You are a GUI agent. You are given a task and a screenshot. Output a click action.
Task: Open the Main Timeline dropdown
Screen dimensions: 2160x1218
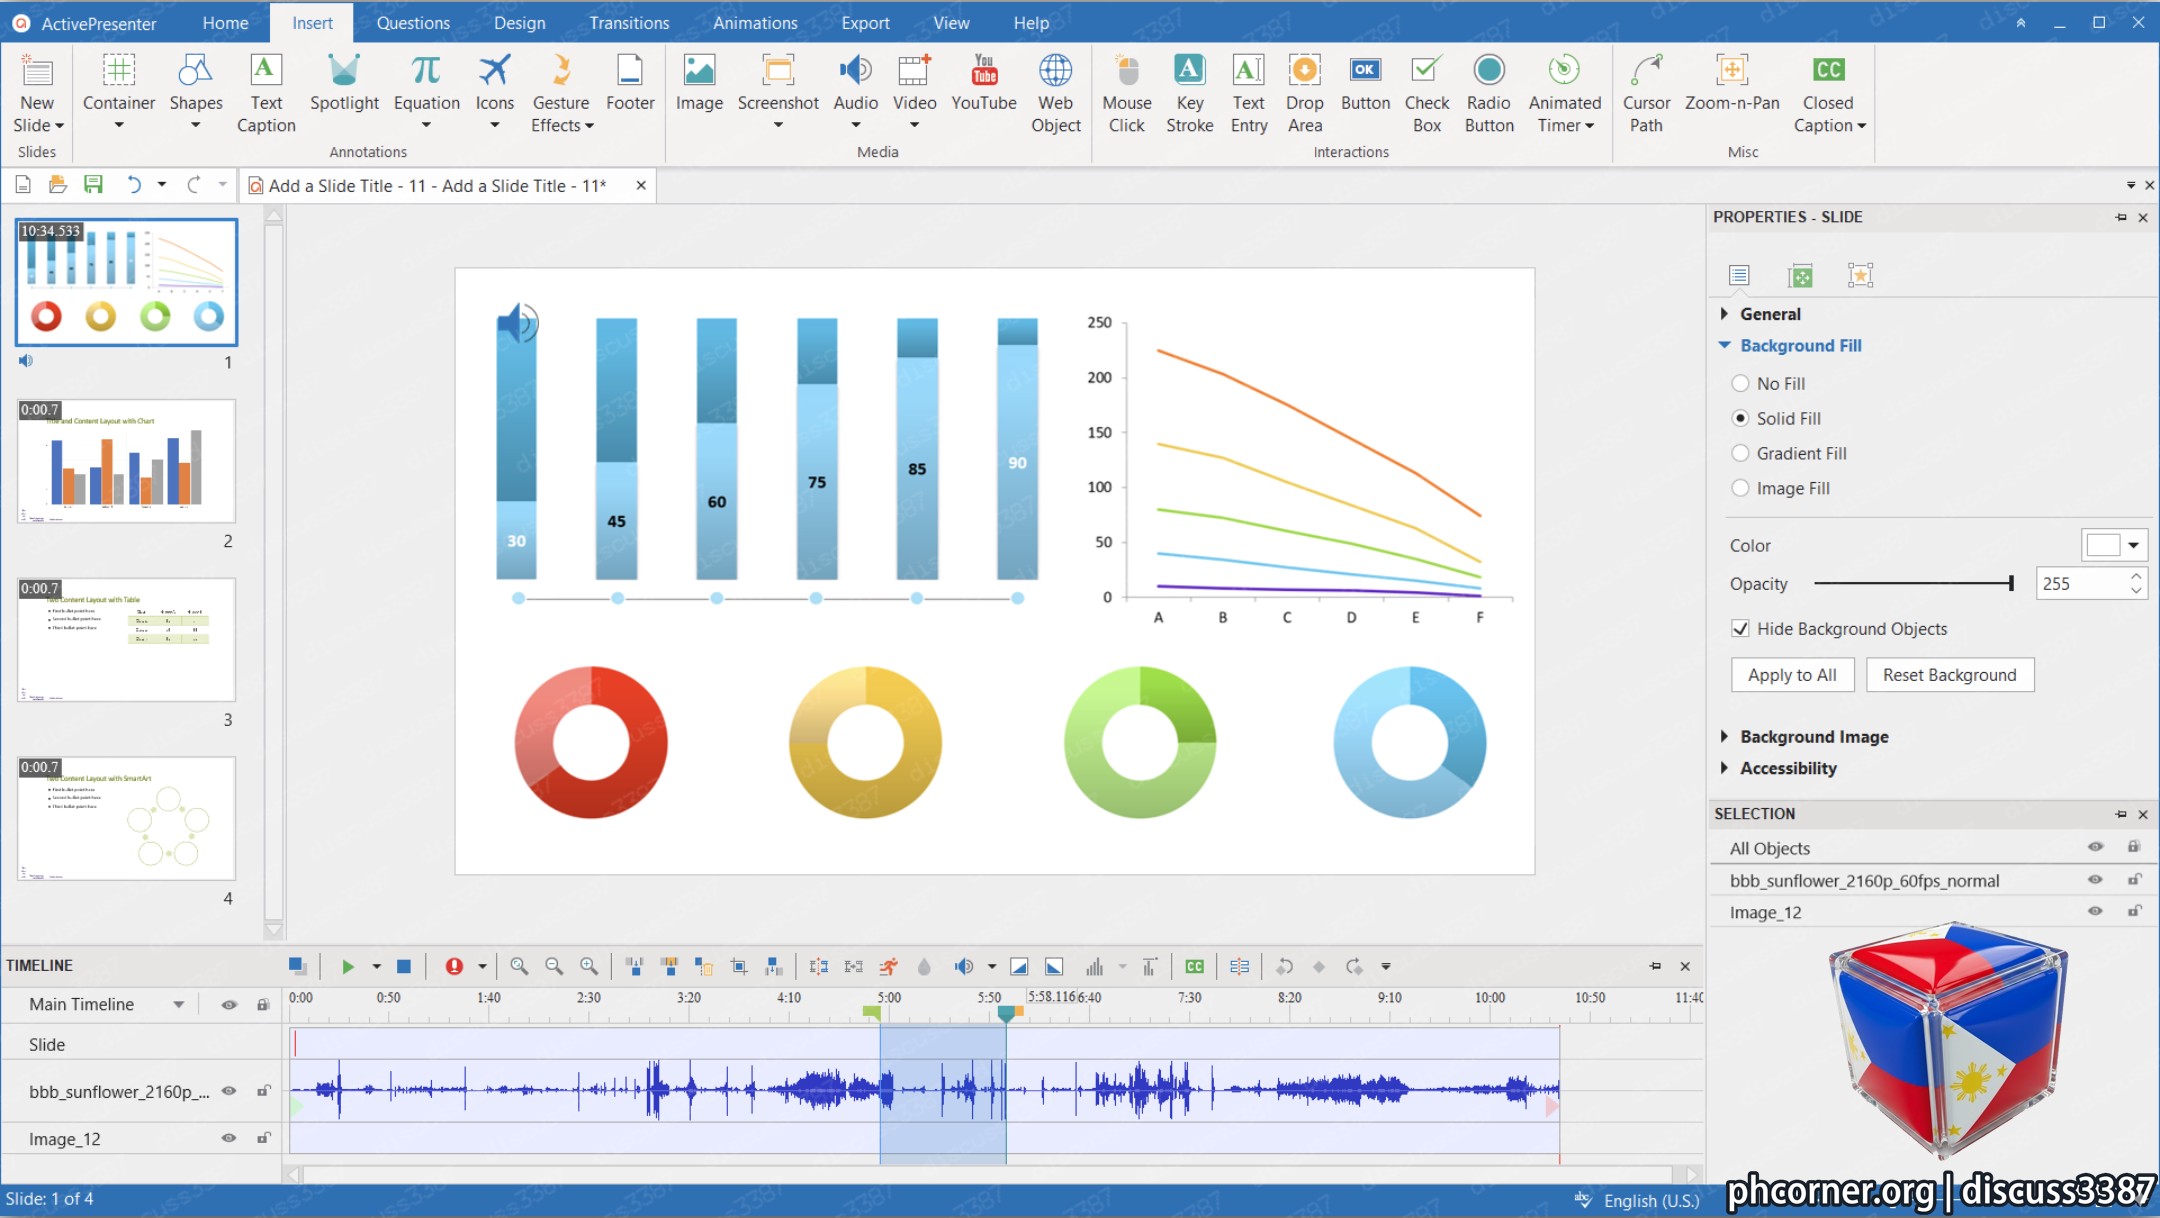(x=178, y=1004)
